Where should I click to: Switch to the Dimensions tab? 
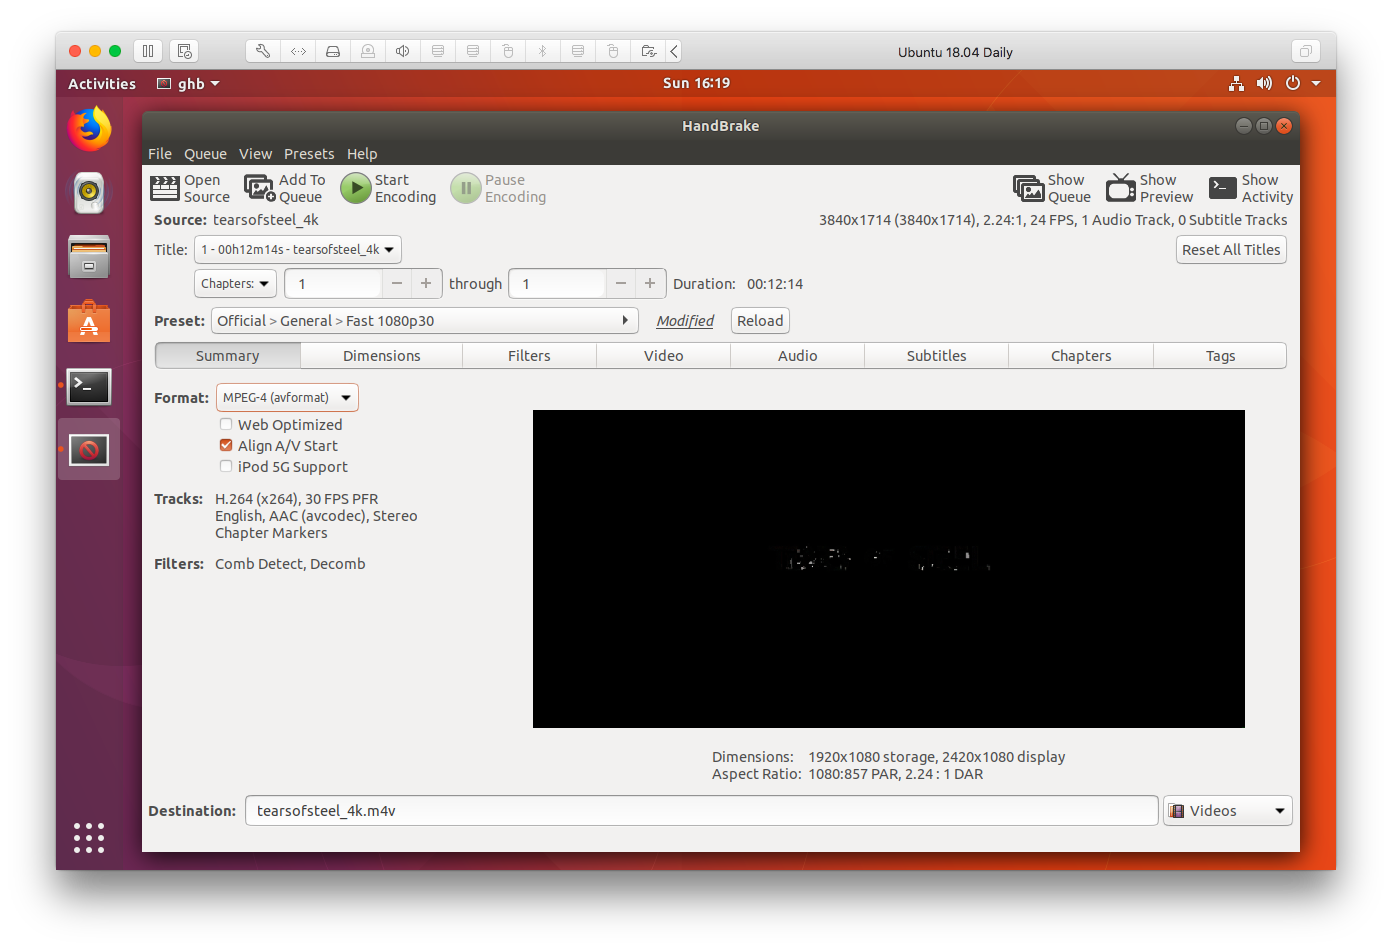tap(381, 356)
